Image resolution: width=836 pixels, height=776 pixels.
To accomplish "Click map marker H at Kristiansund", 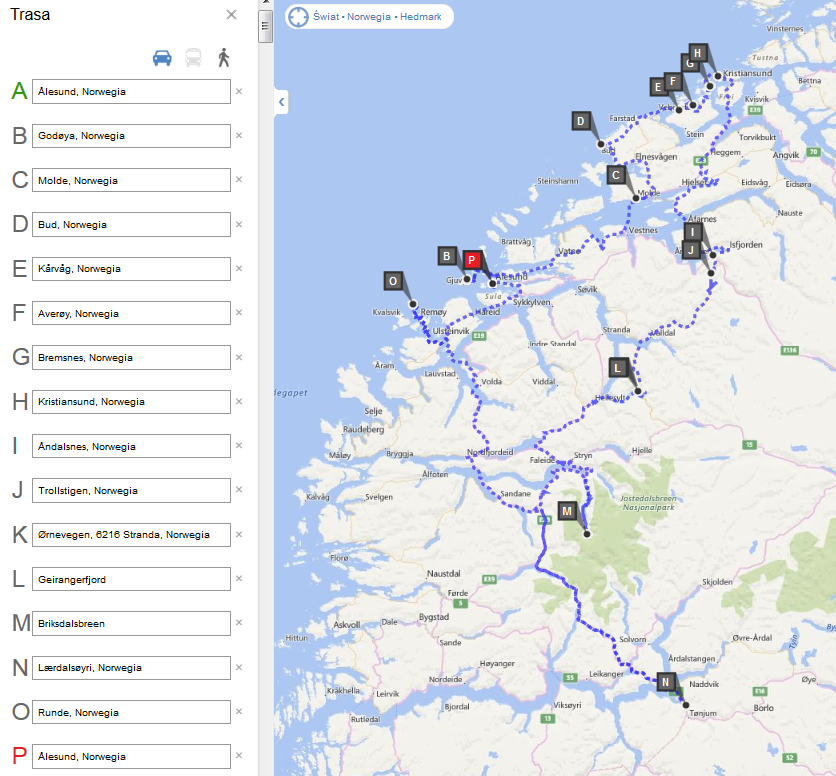I will pyautogui.click(x=698, y=53).
